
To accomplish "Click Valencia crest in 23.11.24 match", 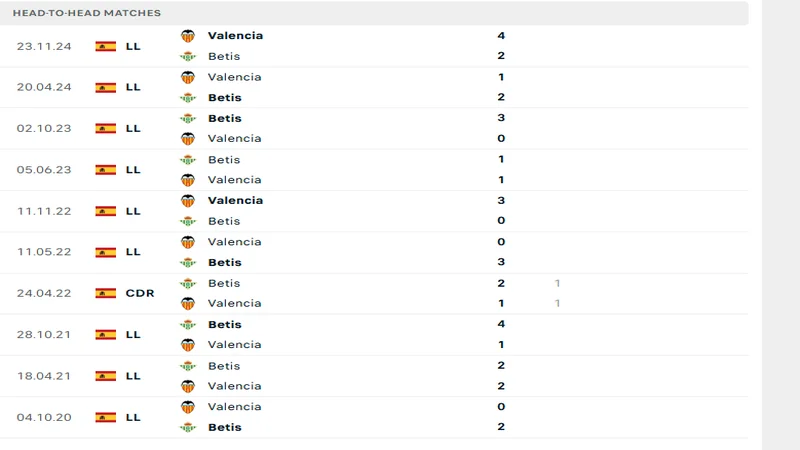I will 187,36.
